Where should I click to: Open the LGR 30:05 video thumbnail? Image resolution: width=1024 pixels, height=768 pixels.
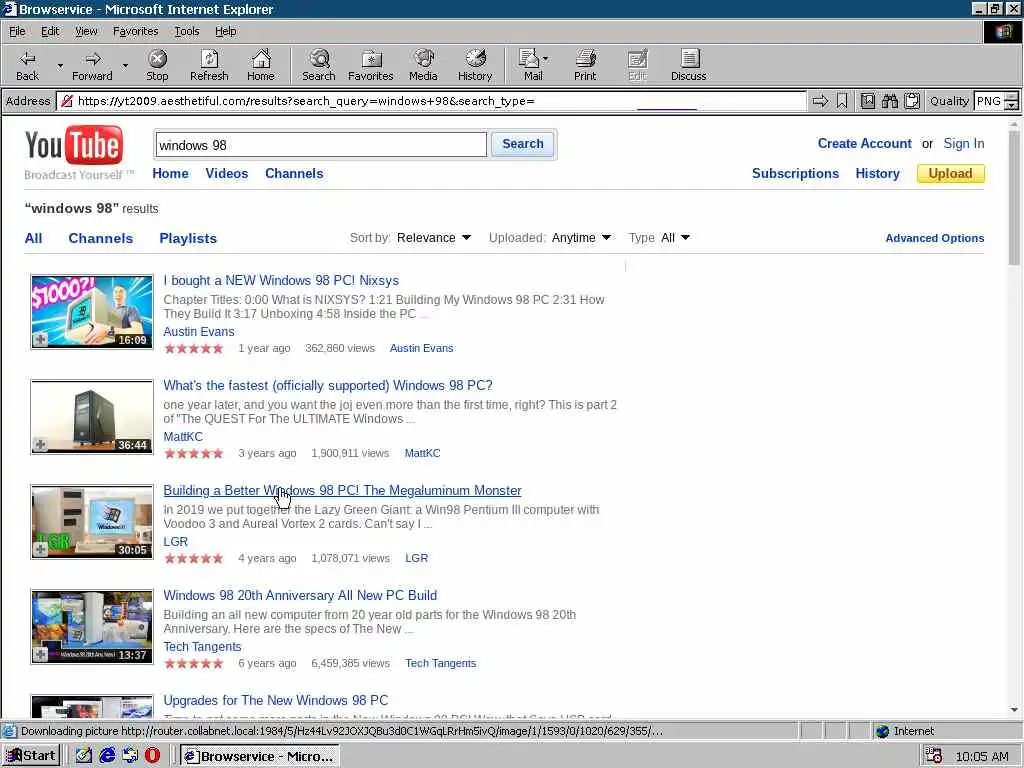coord(92,522)
